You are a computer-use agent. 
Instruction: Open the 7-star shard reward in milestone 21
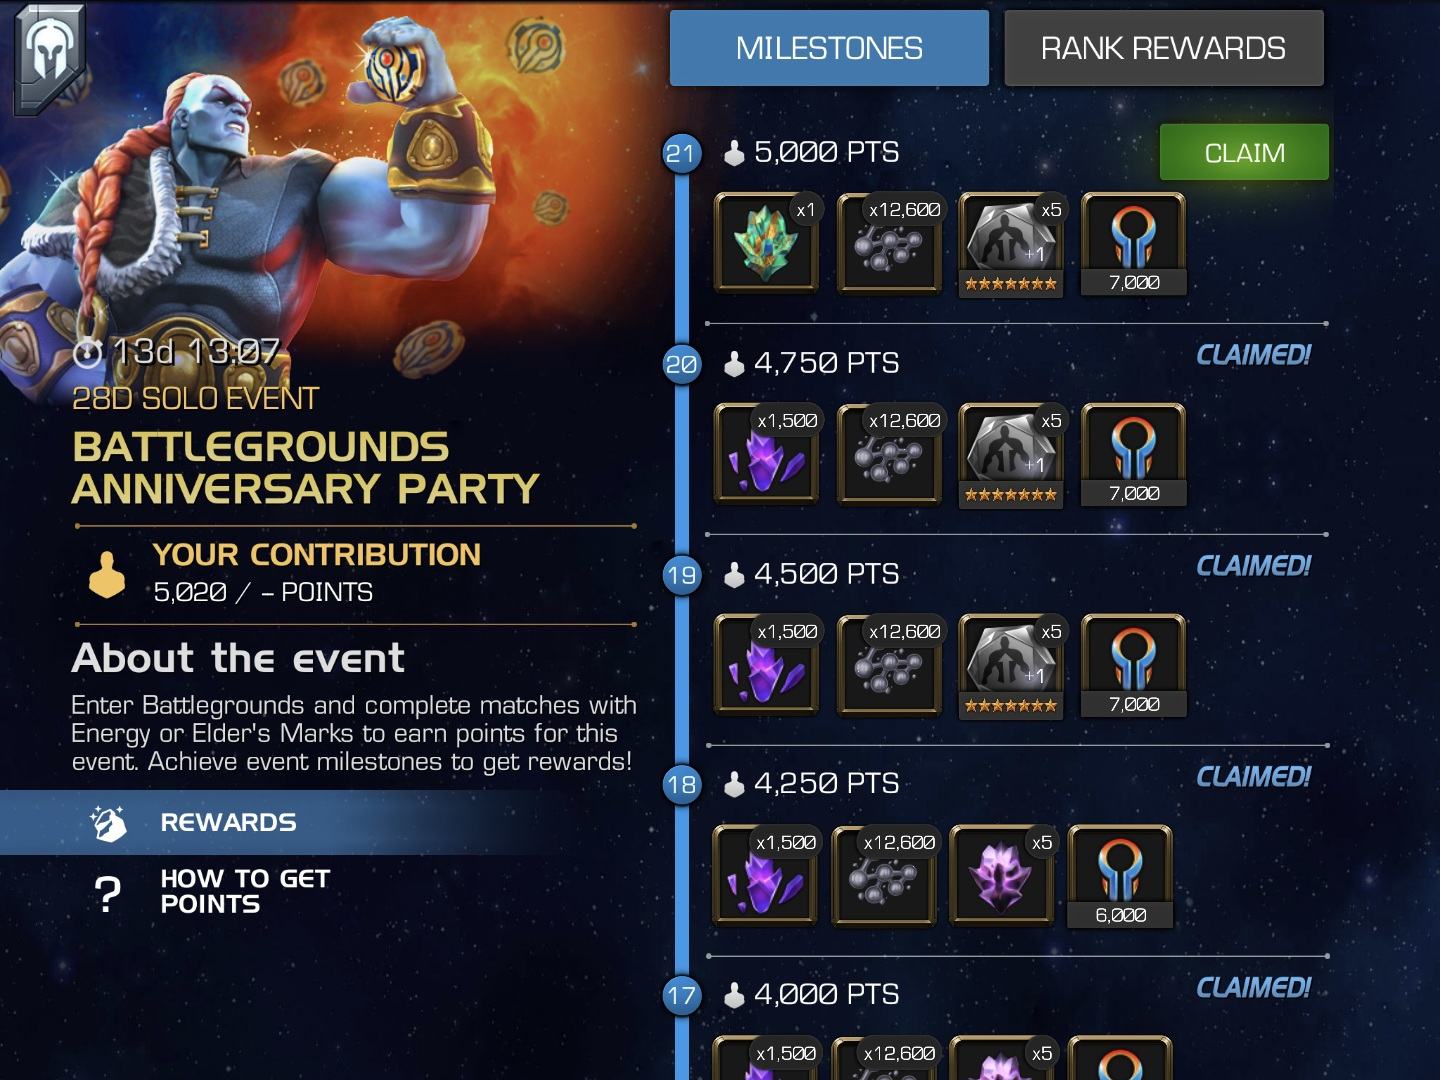1012,243
